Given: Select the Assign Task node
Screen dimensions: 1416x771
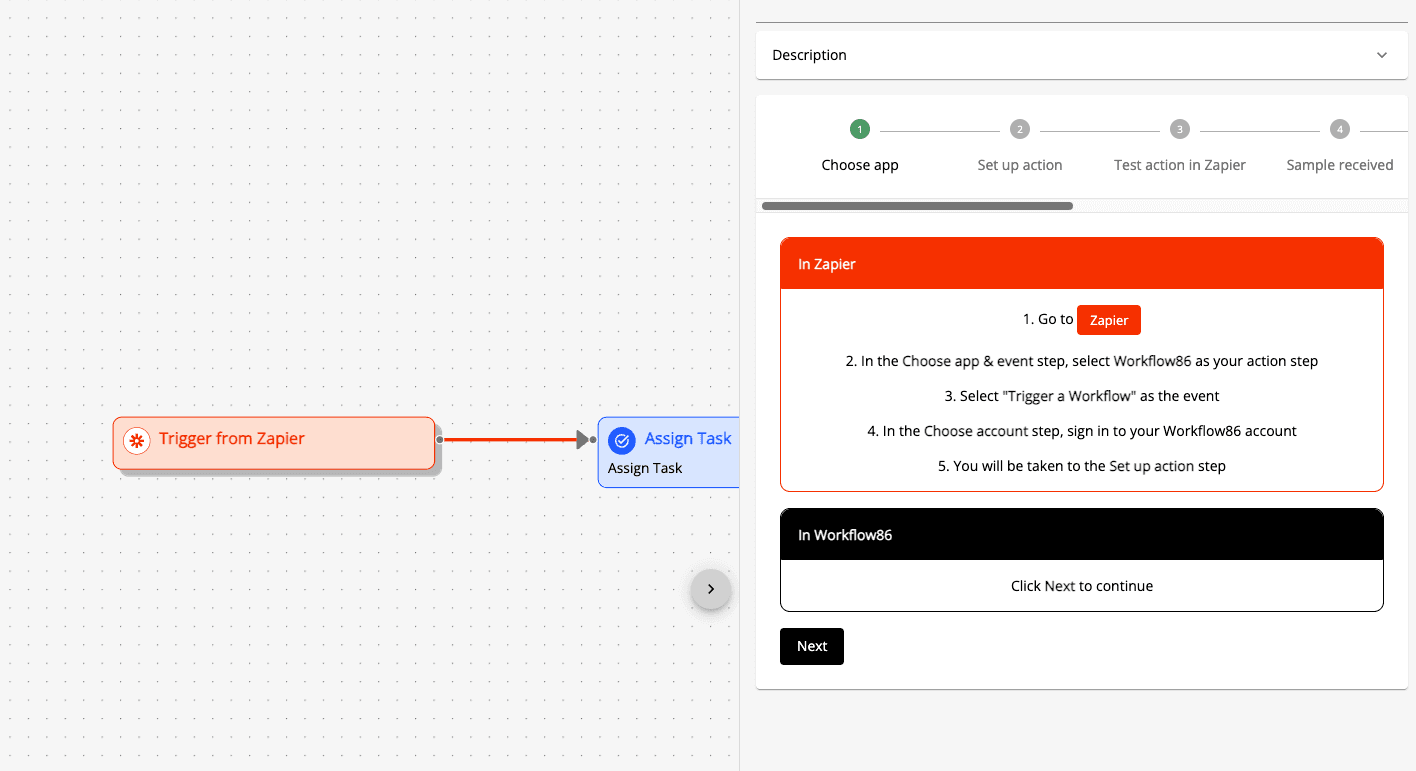Looking at the screenshot, I should (669, 452).
